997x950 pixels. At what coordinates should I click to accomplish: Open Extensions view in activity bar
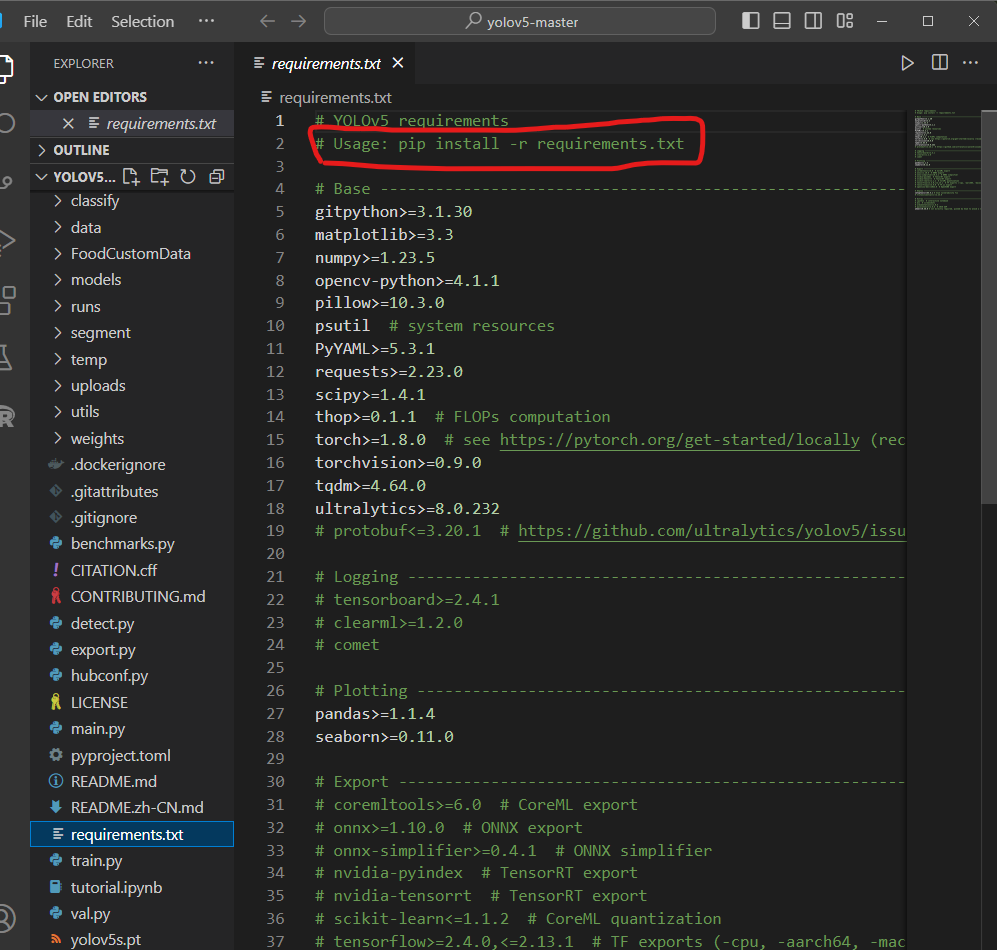click(7, 299)
